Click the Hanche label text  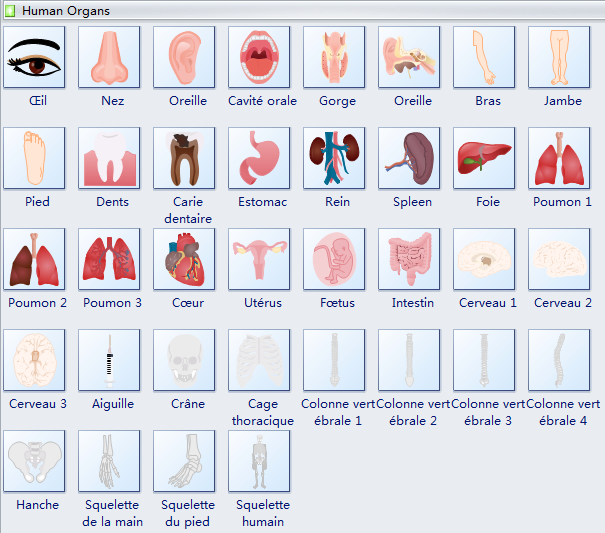click(x=37, y=505)
